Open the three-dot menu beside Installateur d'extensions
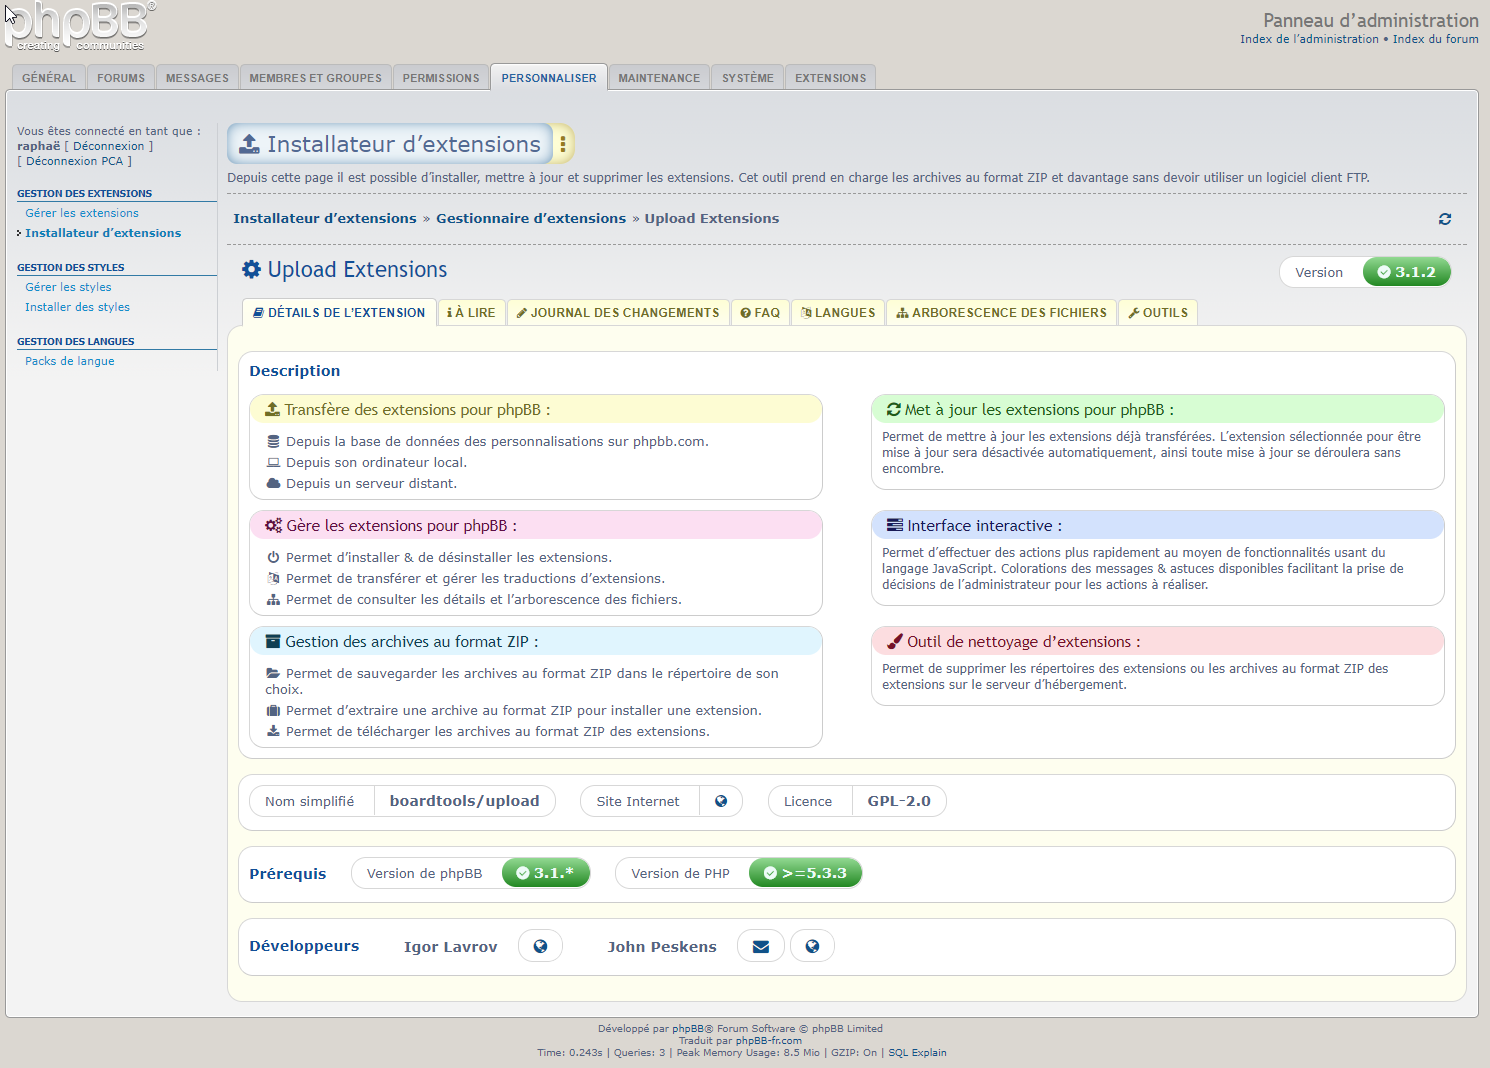The width and height of the screenshot is (1490, 1068). point(563,144)
